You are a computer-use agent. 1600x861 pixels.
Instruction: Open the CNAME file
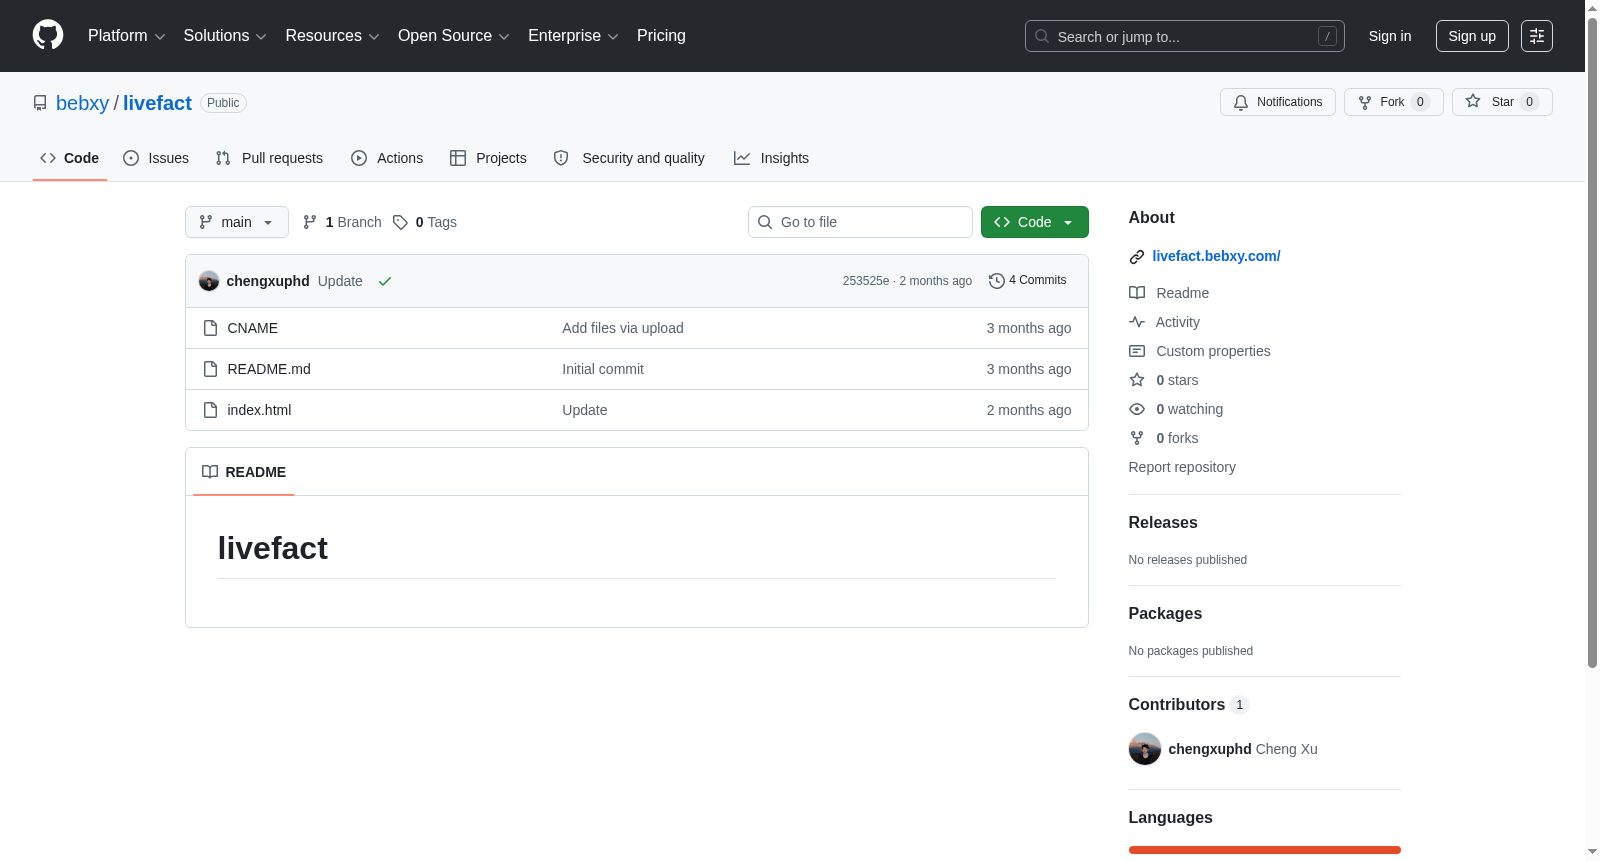(x=253, y=328)
